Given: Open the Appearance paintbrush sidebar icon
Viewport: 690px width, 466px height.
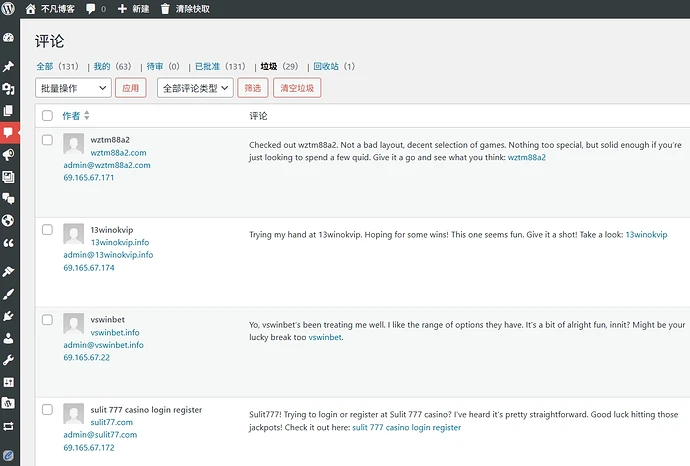Looking at the screenshot, I should pyautogui.click(x=8, y=294).
